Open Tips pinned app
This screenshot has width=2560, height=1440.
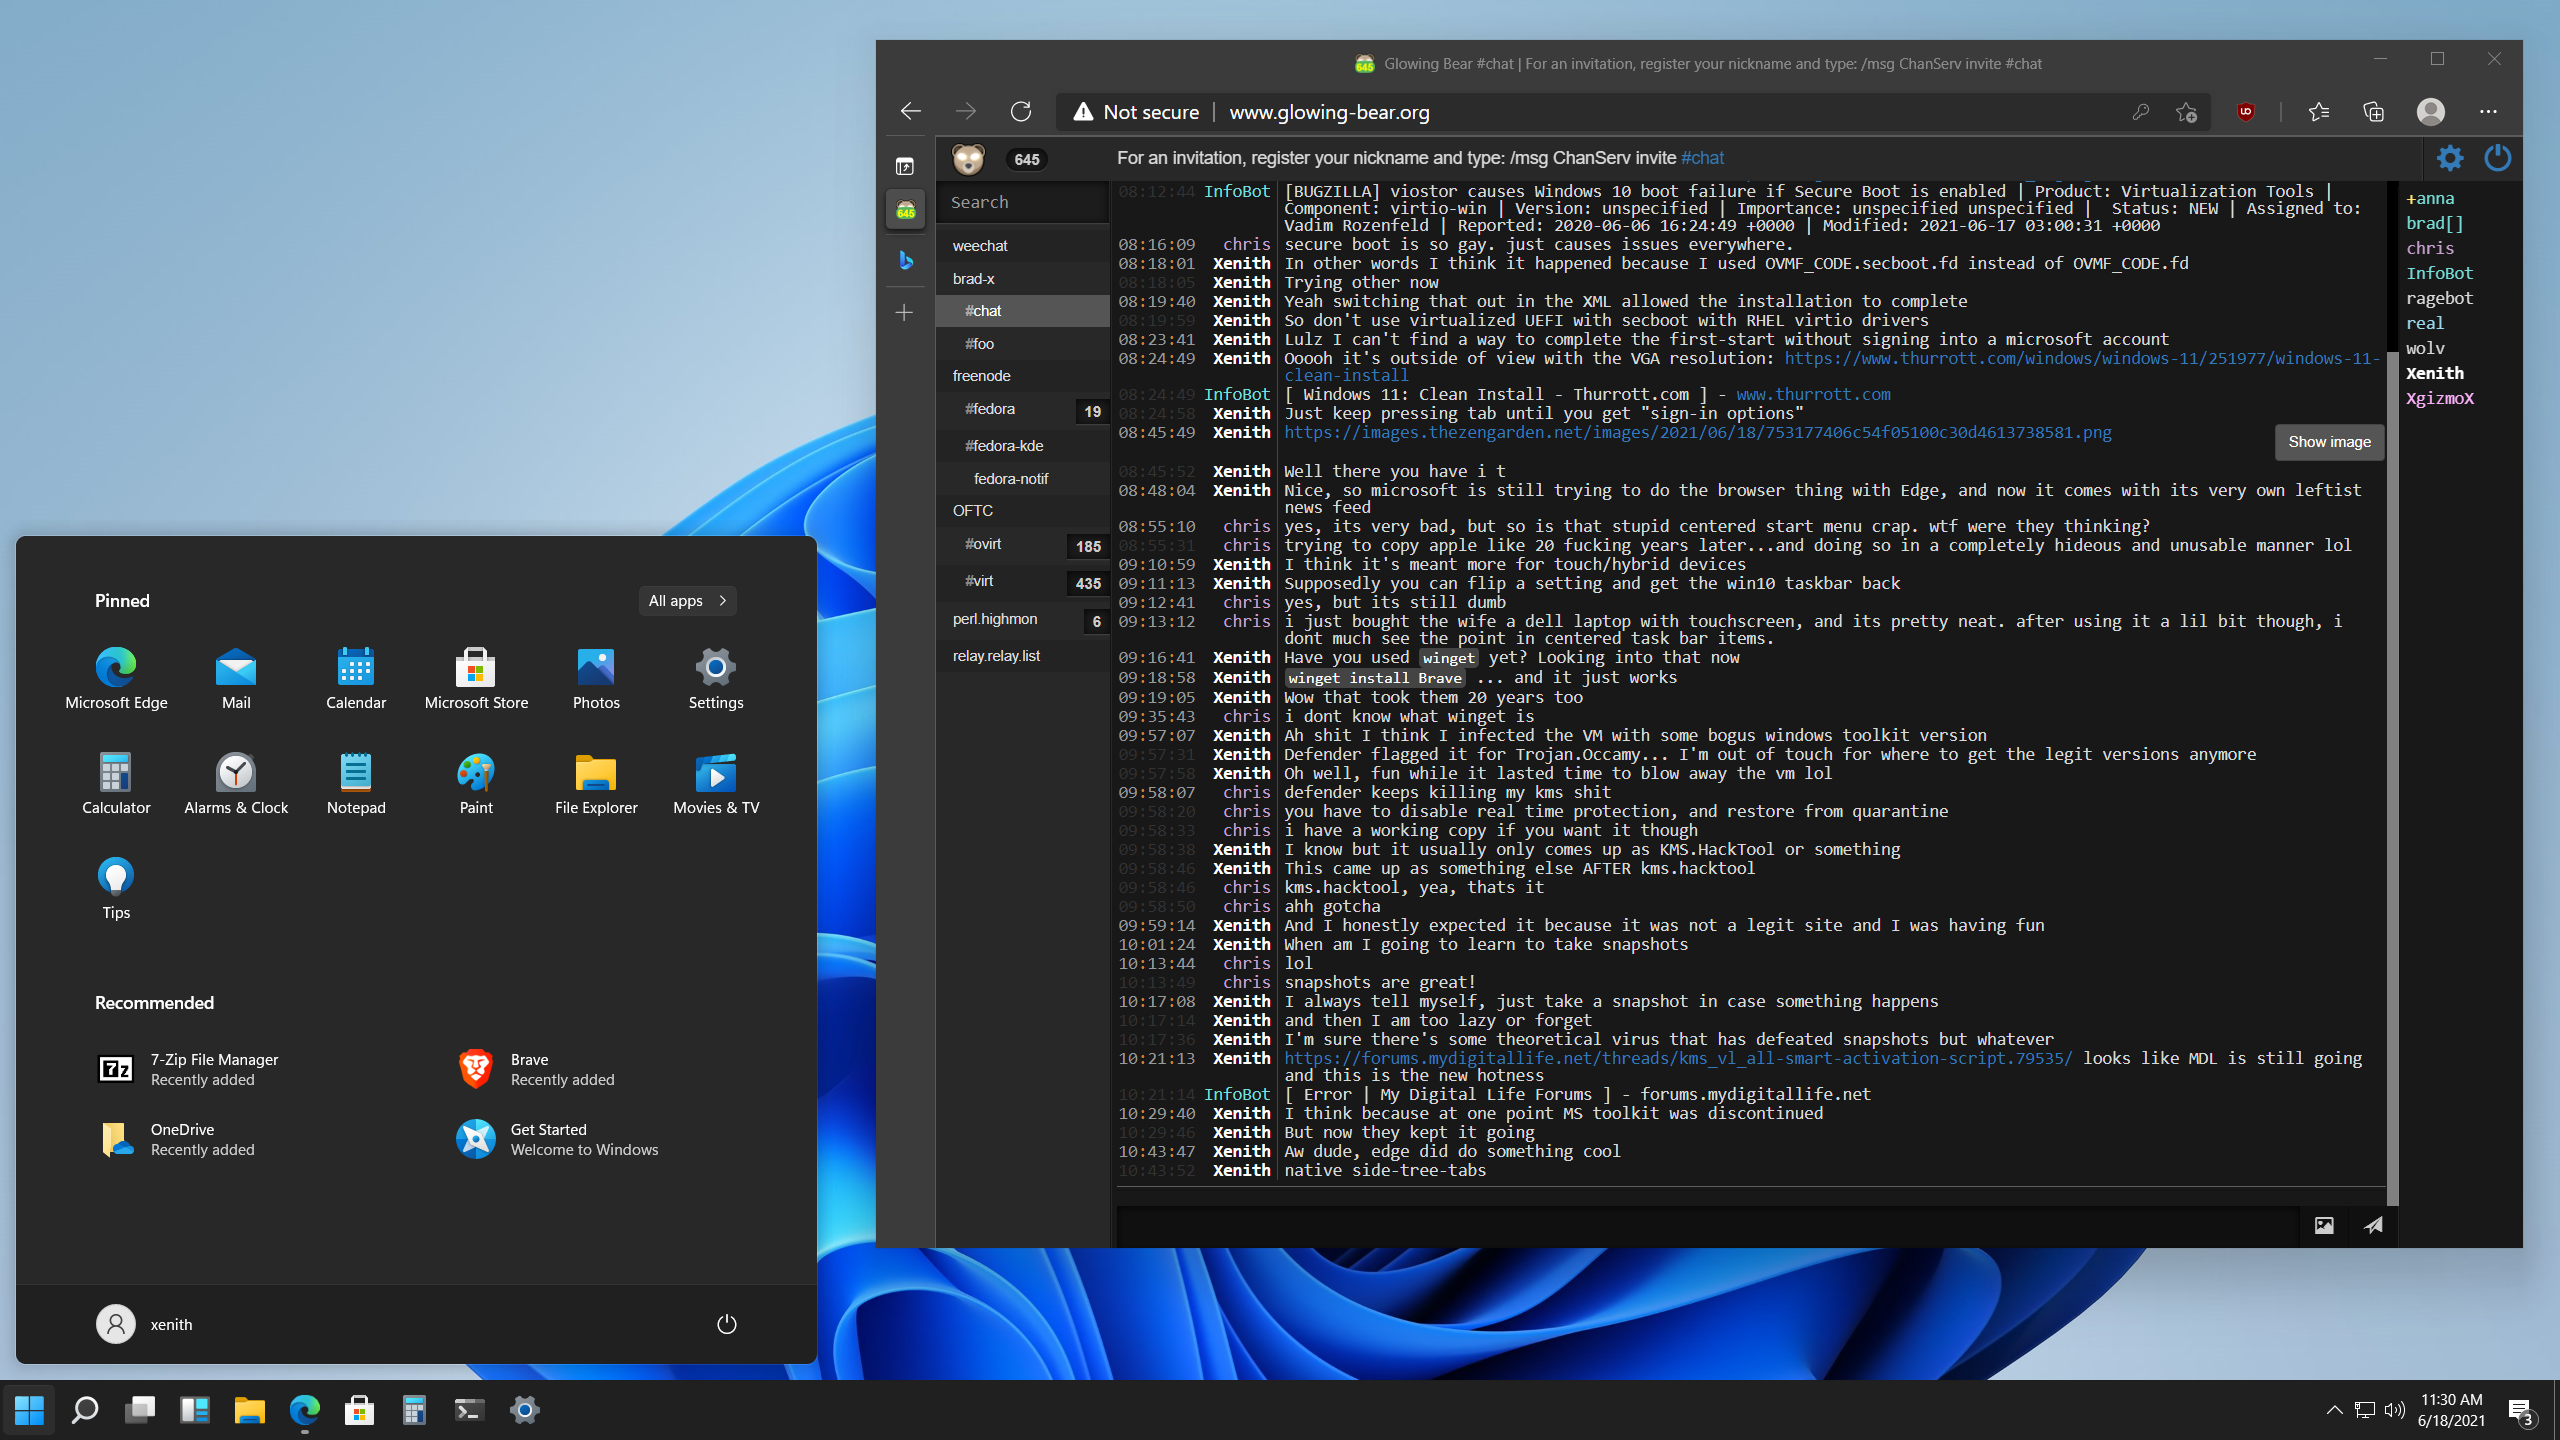coord(116,889)
